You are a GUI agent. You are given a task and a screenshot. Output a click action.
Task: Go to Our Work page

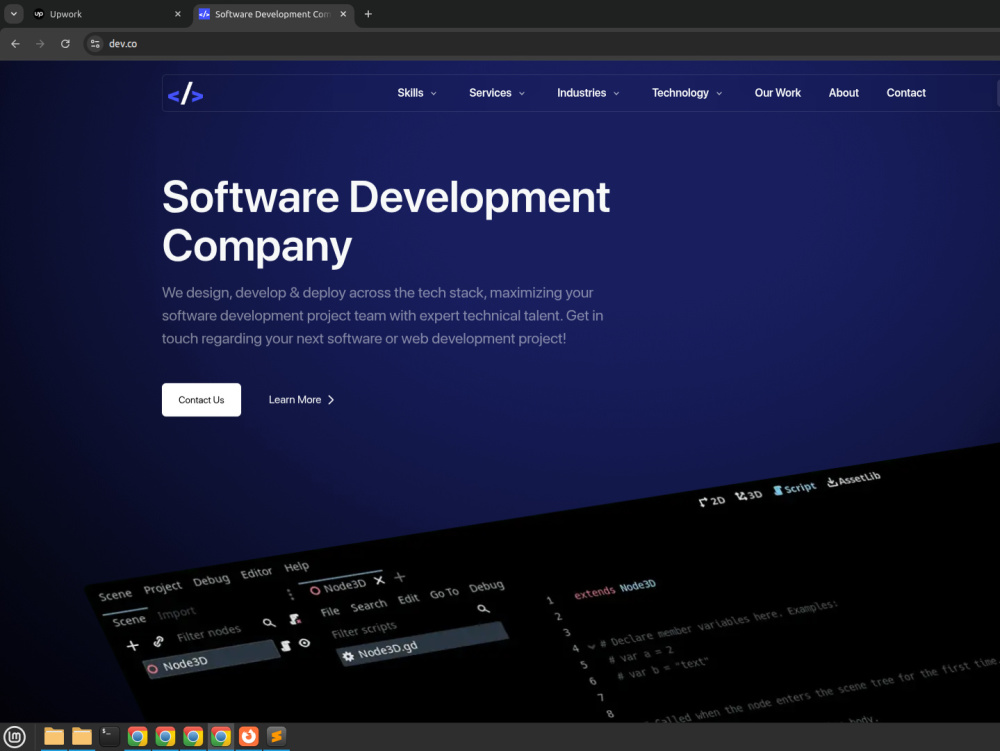click(777, 93)
